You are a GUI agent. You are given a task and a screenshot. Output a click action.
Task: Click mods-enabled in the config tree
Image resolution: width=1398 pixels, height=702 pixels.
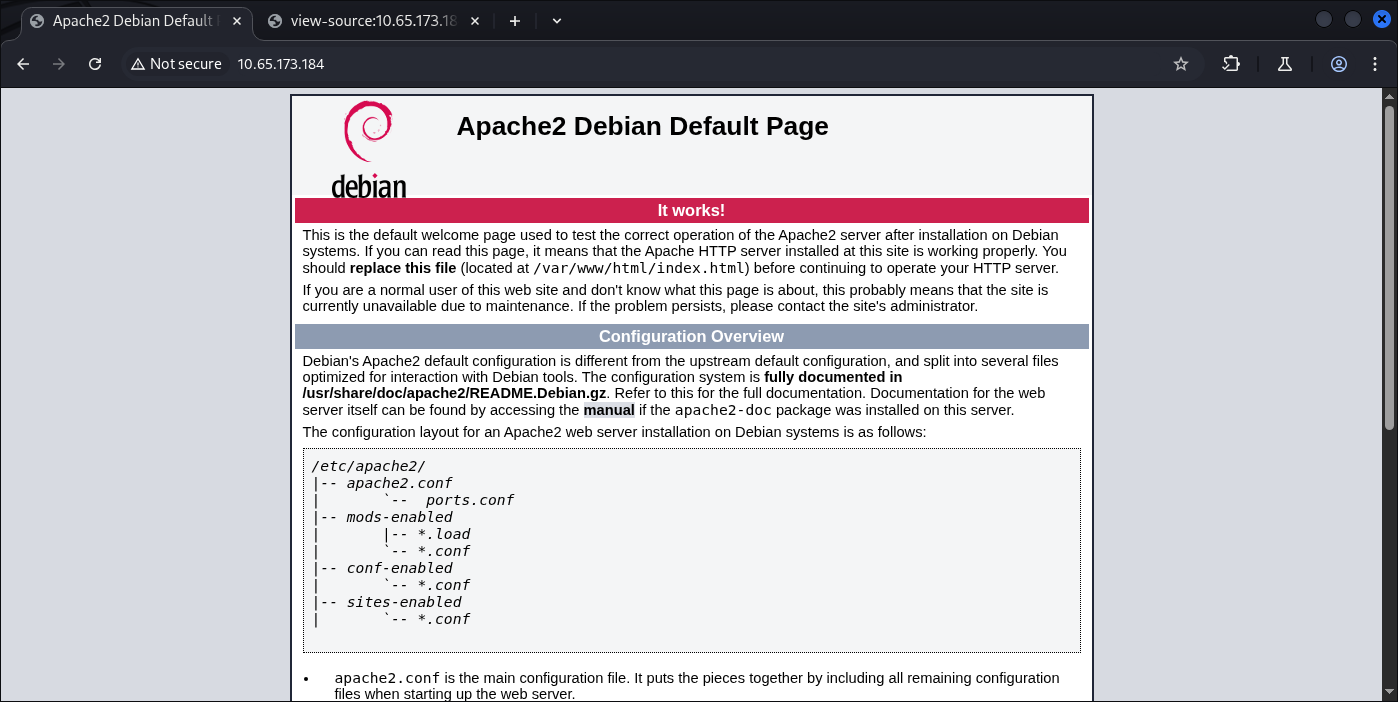pos(399,517)
